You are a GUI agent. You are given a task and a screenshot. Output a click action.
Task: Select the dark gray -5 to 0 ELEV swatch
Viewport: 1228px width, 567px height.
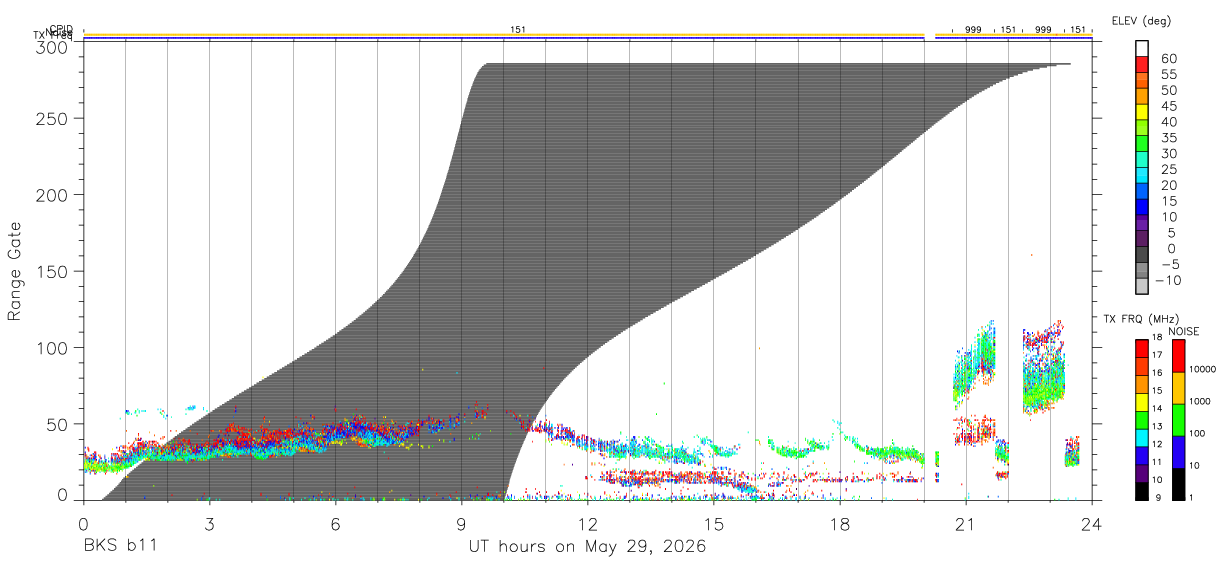click(1142, 254)
